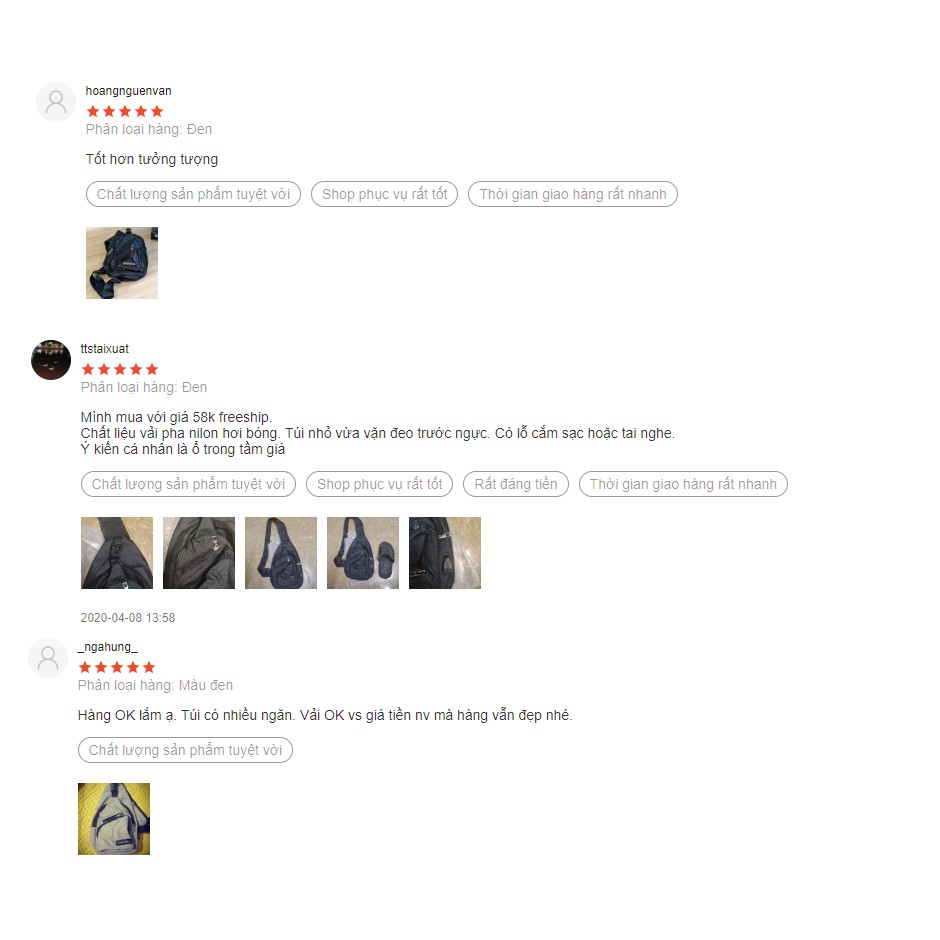The width and height of the screenshot is (940, 940).
Task: Click _ngahung_'s default avatar icon
Action: tap(48, 658)
